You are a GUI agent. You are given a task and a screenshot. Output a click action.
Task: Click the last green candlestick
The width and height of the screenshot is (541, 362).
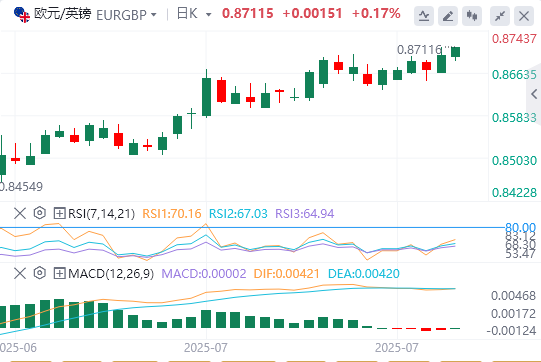[455, 52]
